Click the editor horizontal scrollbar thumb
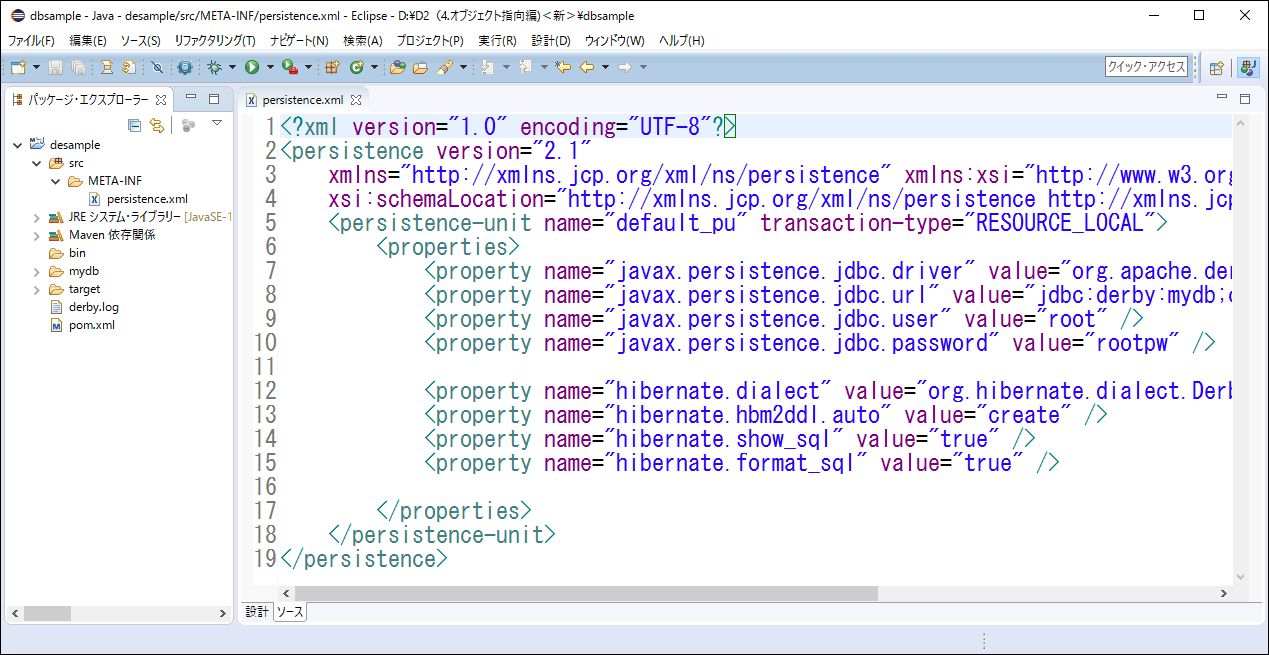 pyautogui.click(x=565, y=594)
